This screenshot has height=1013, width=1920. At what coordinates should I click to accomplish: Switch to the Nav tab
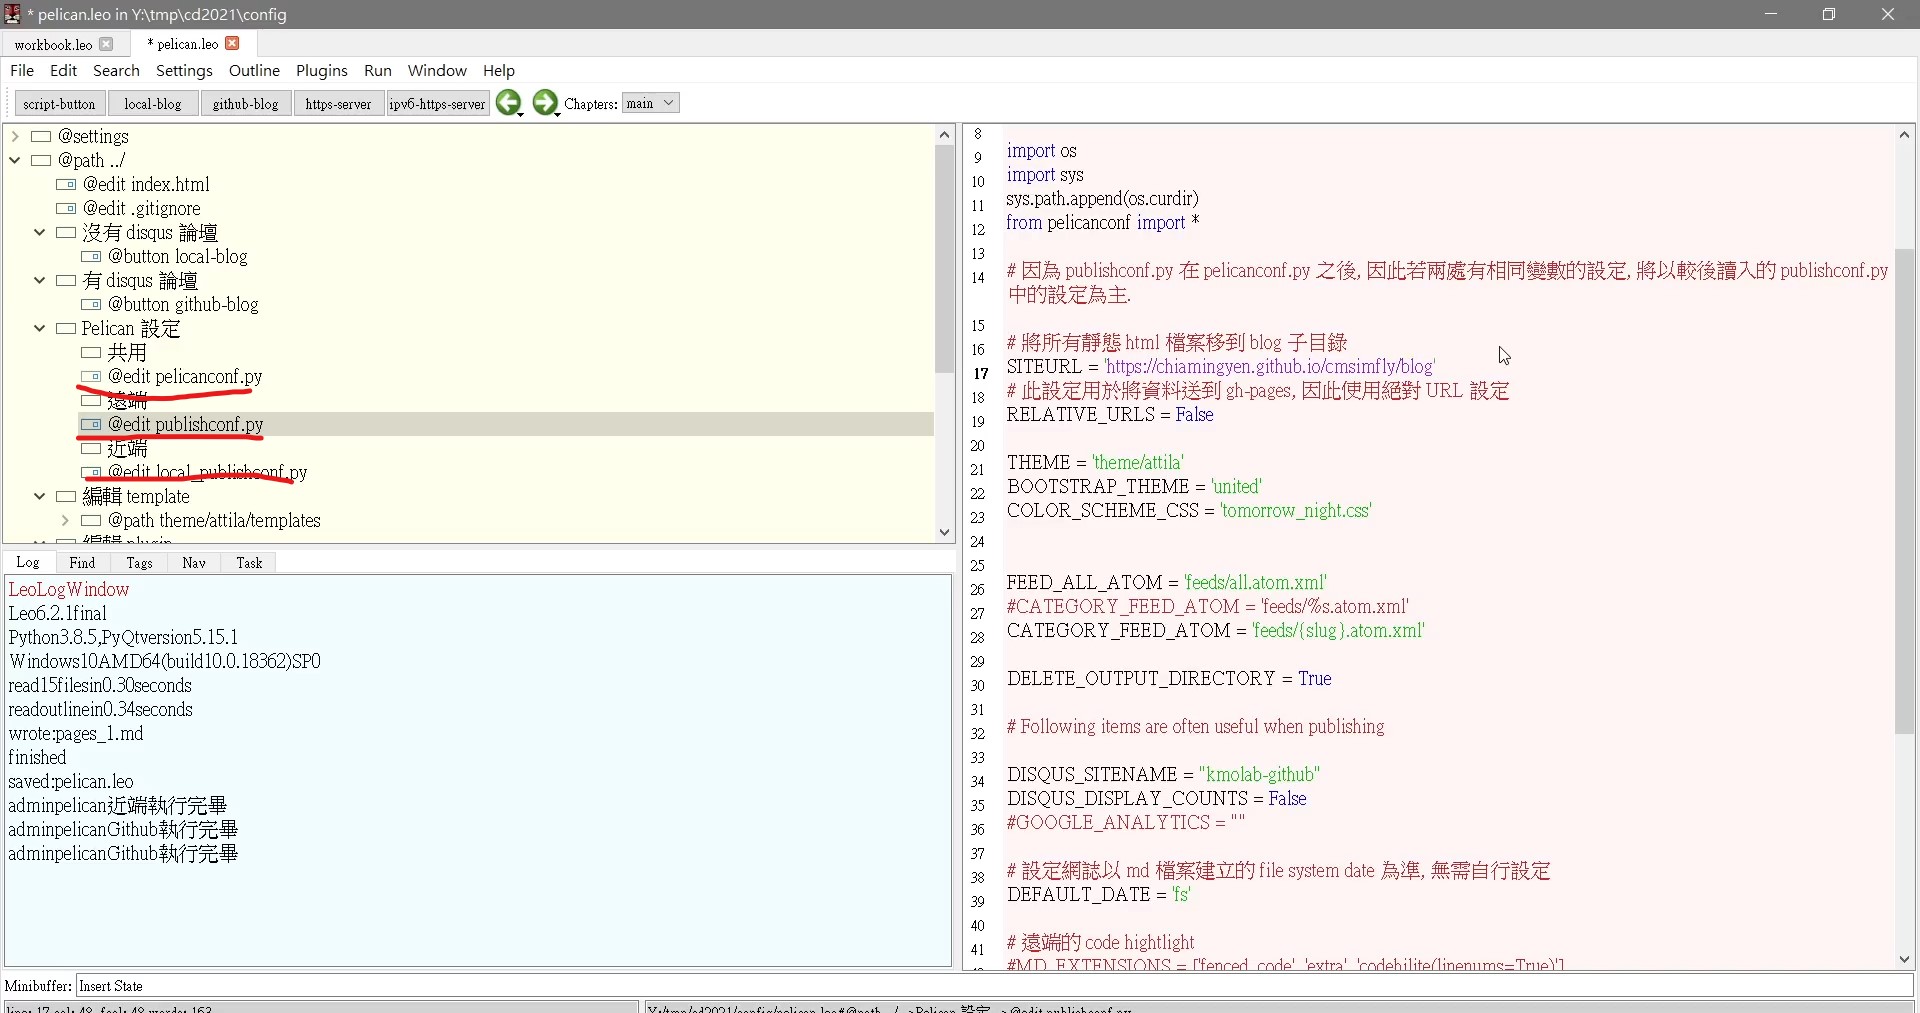(194, 563)
